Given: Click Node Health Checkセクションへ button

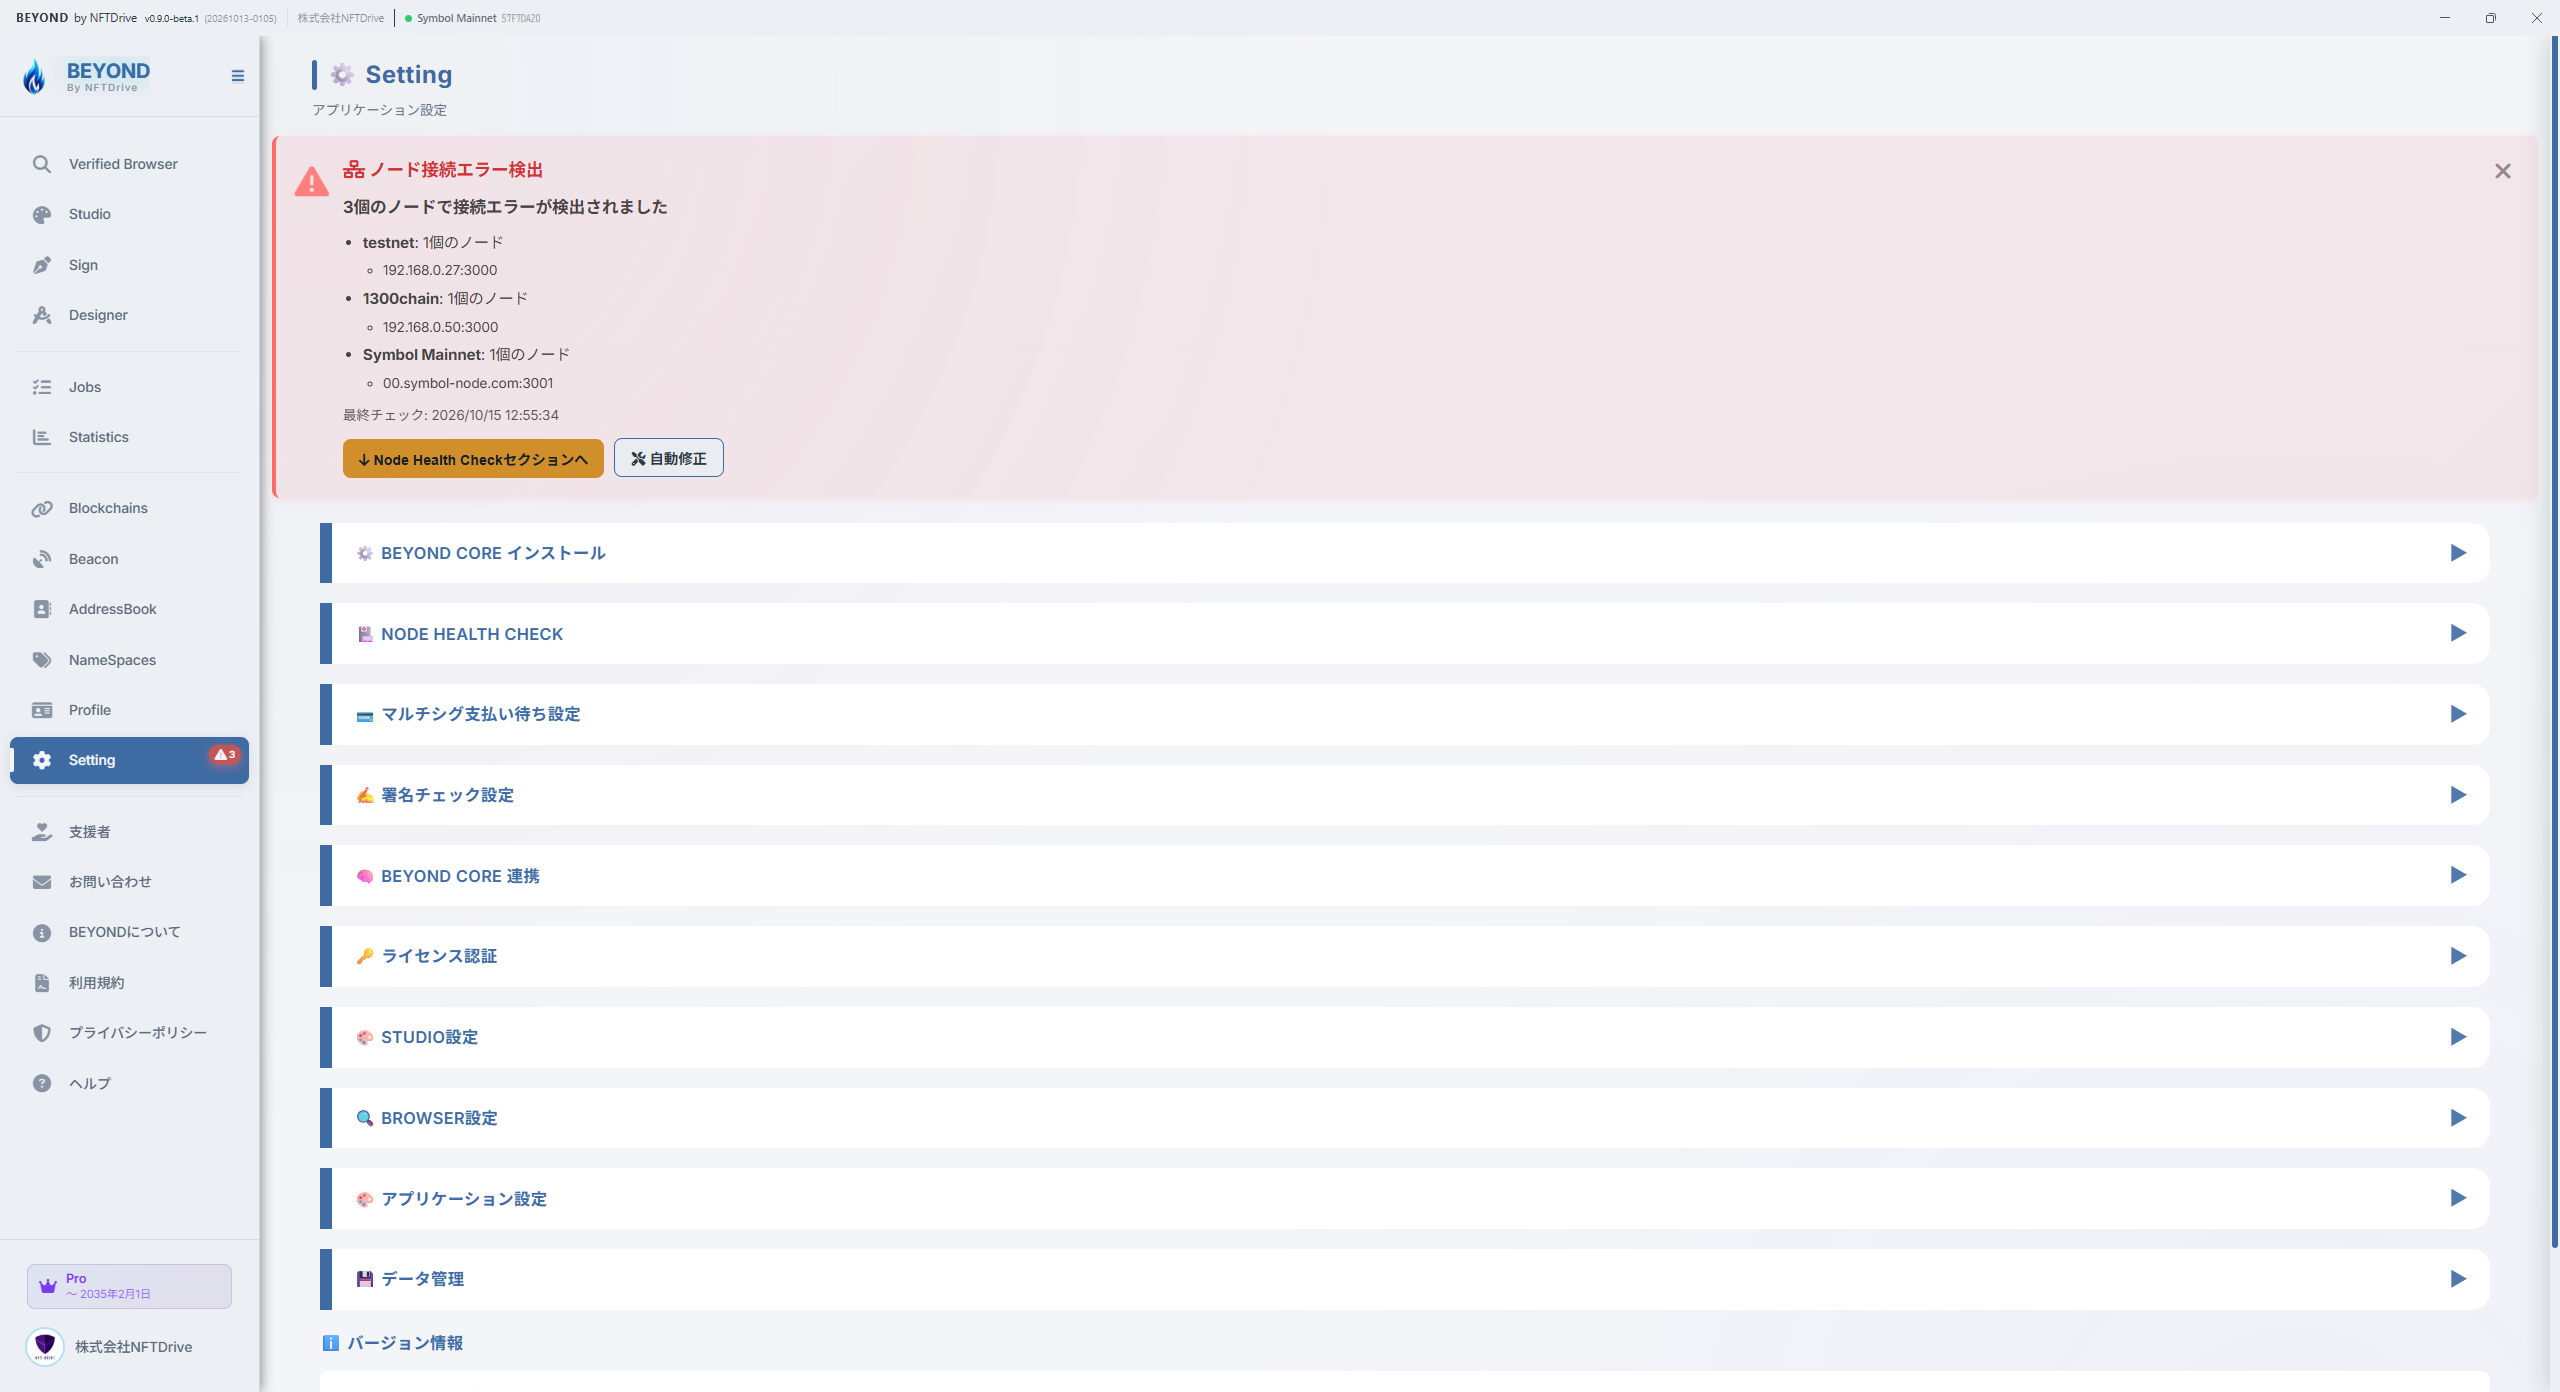Looking at the screenshot, I should (x=473, y=459).
